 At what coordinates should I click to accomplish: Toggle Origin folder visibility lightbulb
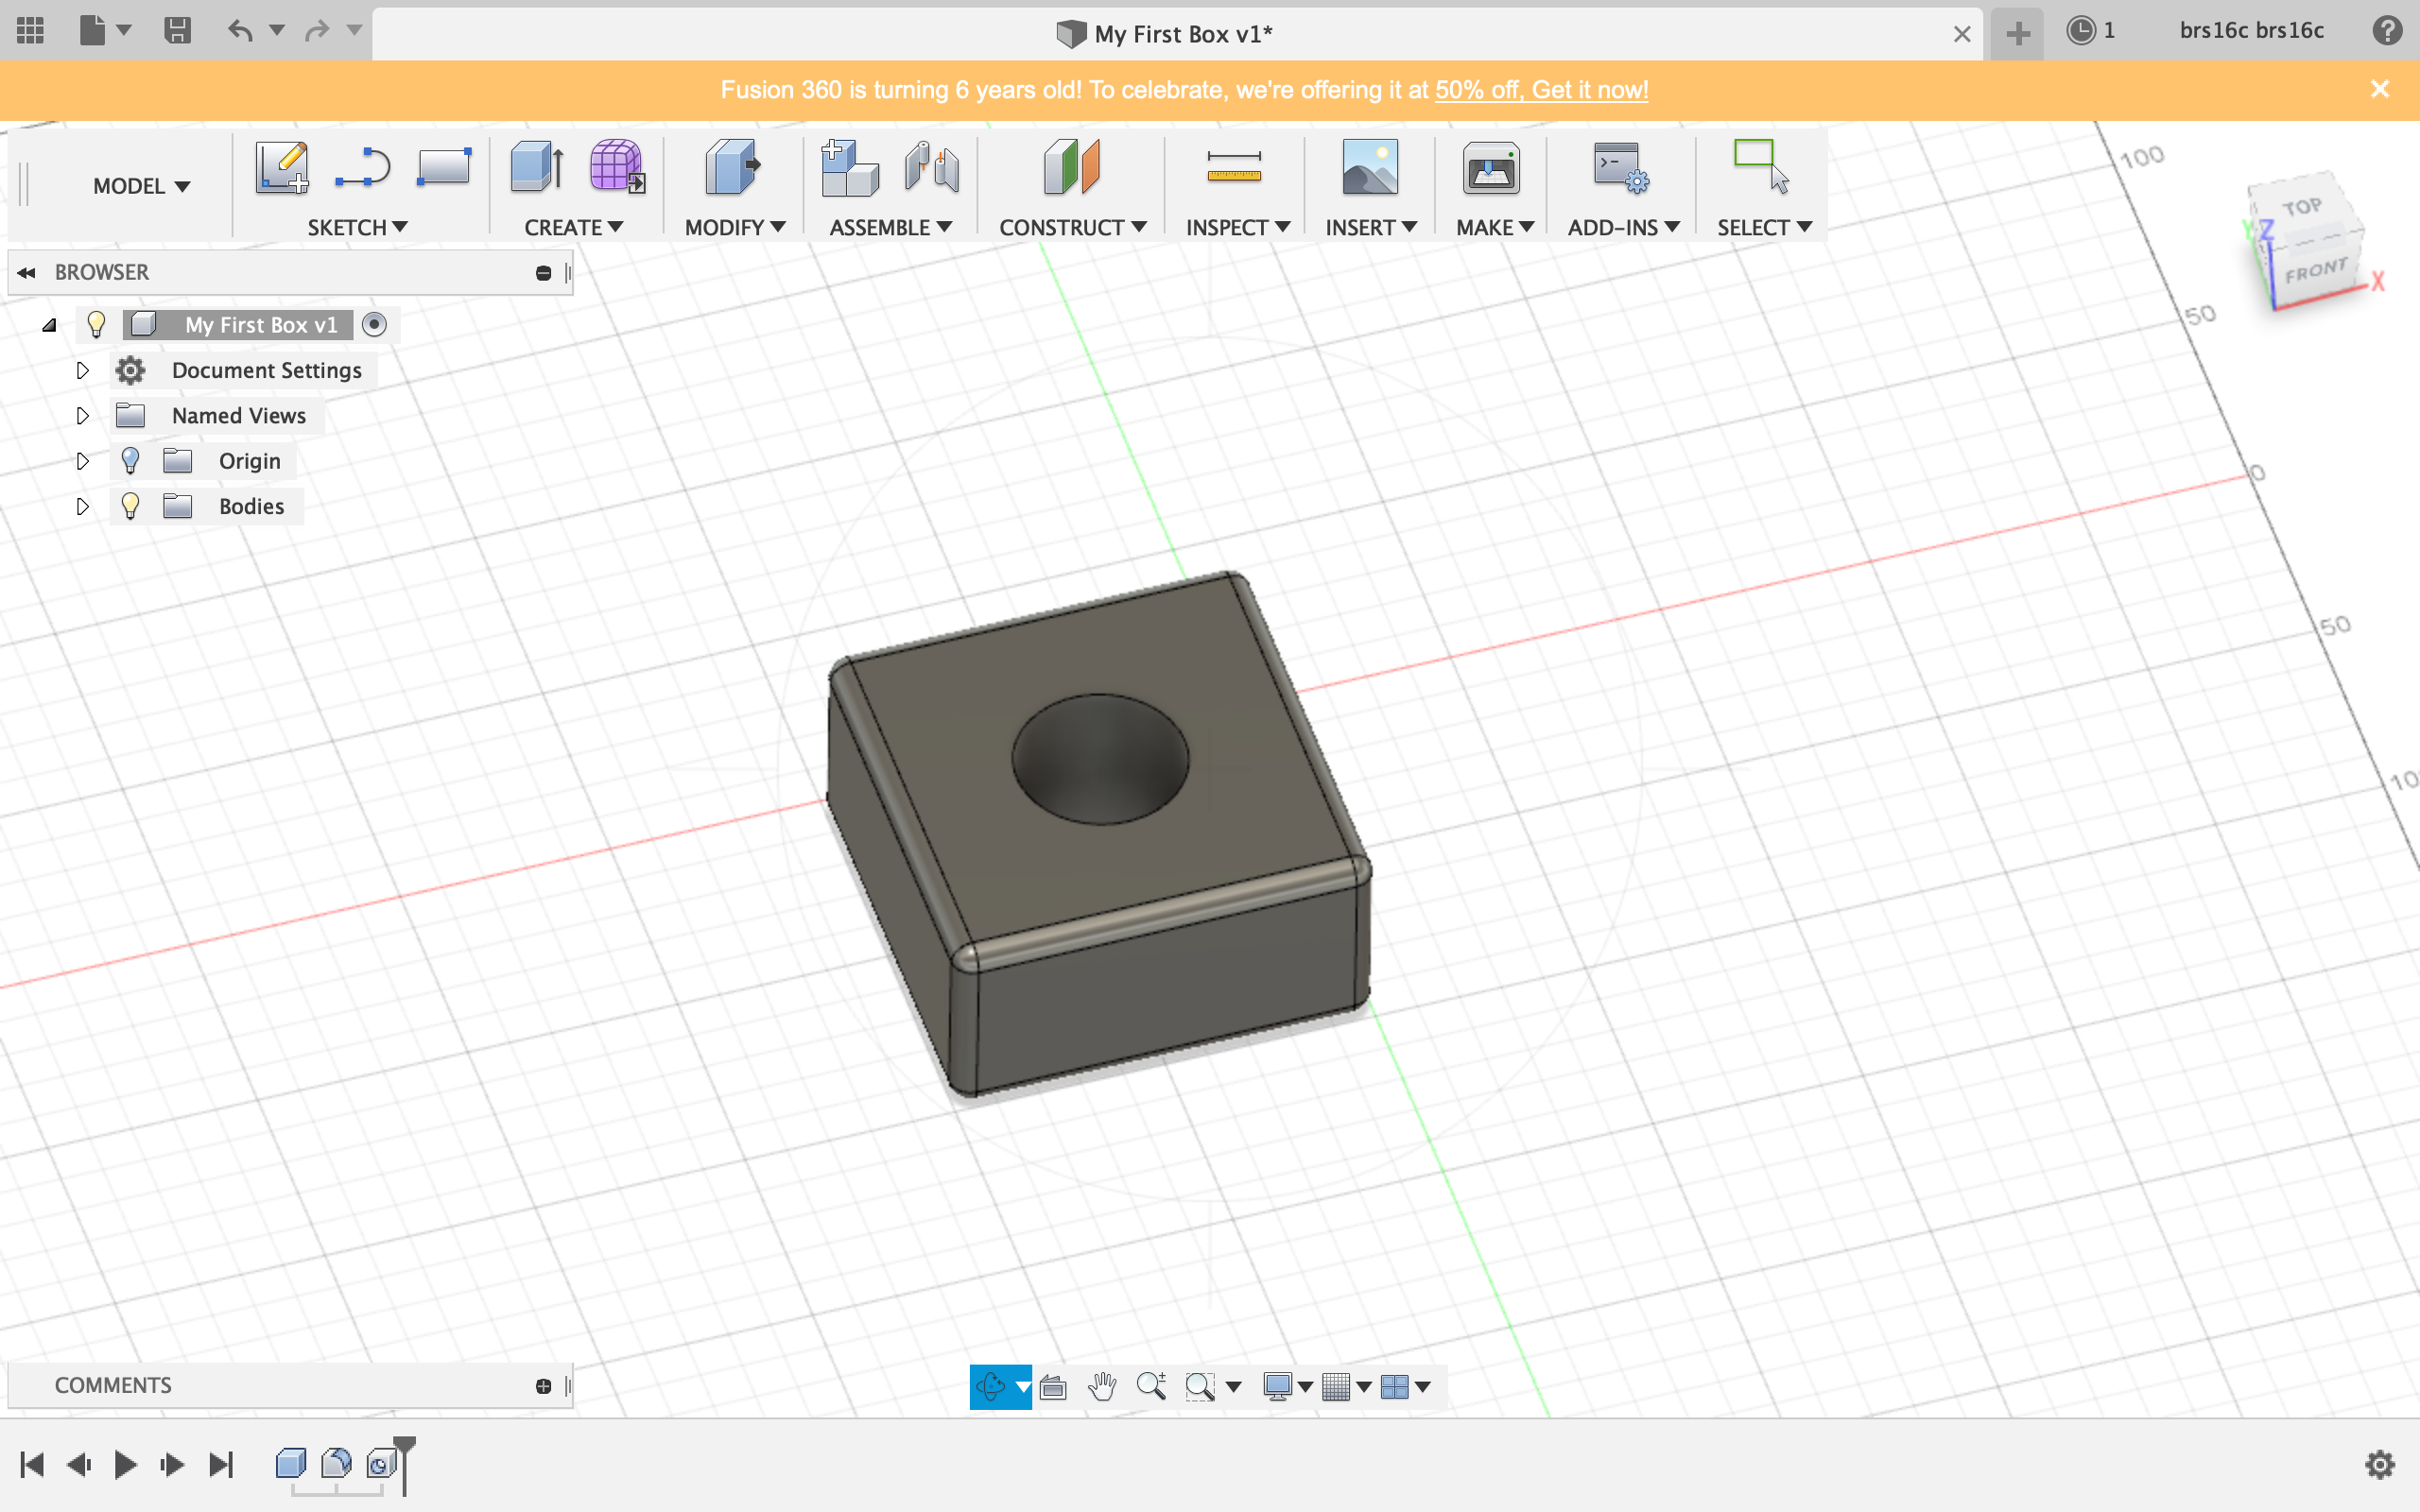tap(130, 461)
